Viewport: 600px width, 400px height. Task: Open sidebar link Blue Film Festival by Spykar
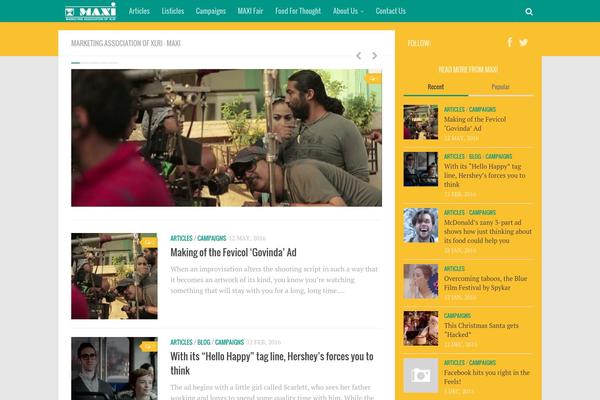[x=485, y=283]
